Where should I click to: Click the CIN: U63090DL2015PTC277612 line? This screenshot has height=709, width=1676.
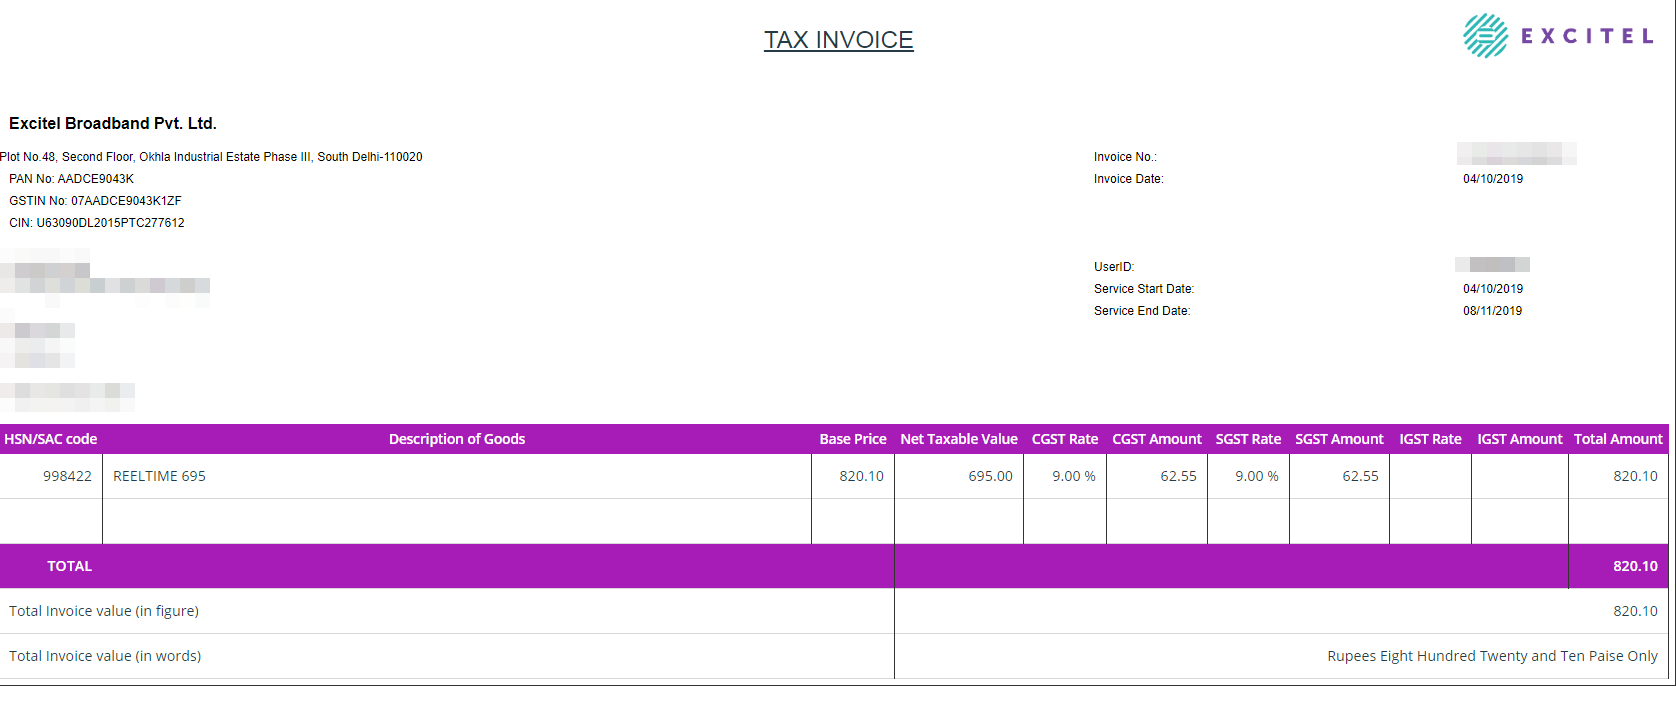97,223
